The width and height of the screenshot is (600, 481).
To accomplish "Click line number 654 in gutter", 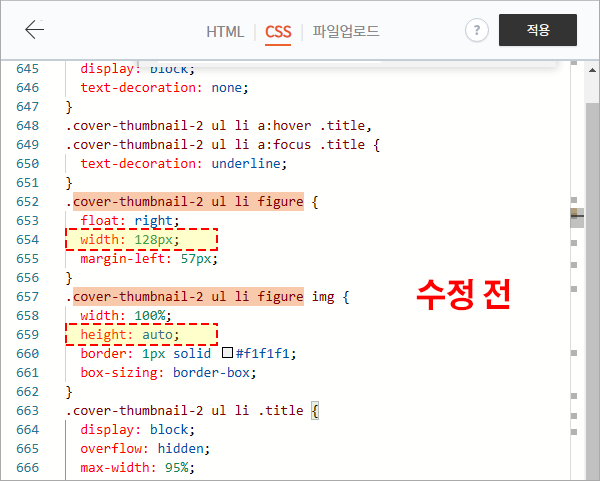I will coord(28,240).
